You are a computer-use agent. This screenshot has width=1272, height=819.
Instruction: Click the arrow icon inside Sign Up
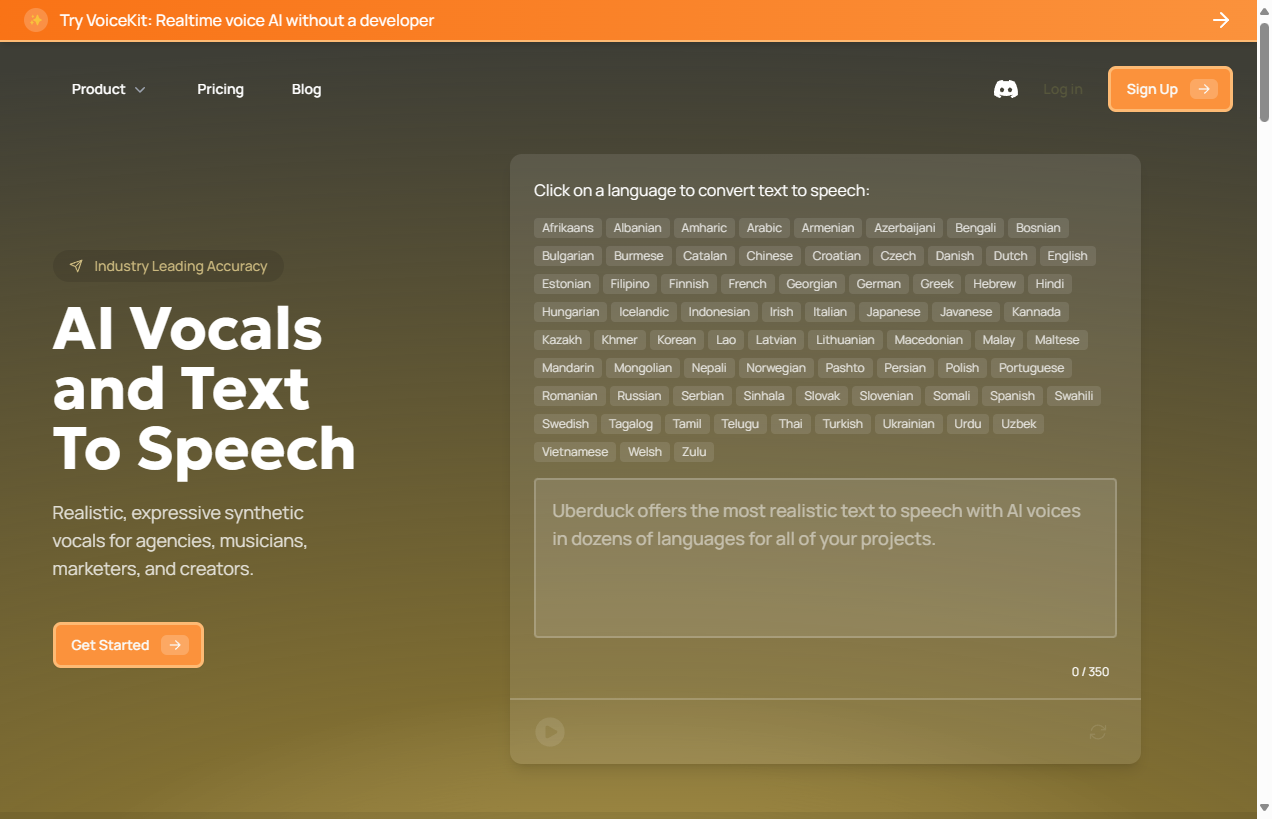1204,89
